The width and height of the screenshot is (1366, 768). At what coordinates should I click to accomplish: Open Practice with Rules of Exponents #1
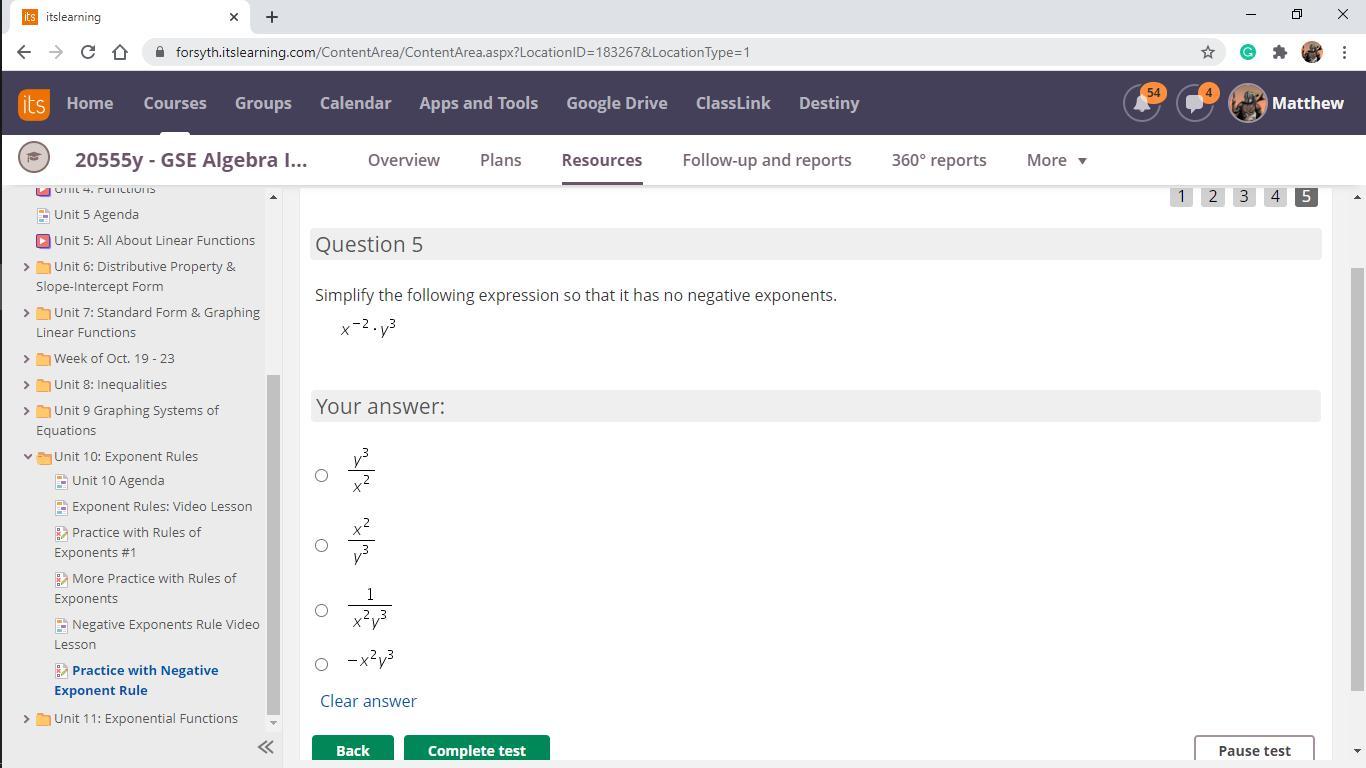click(127, 543)
